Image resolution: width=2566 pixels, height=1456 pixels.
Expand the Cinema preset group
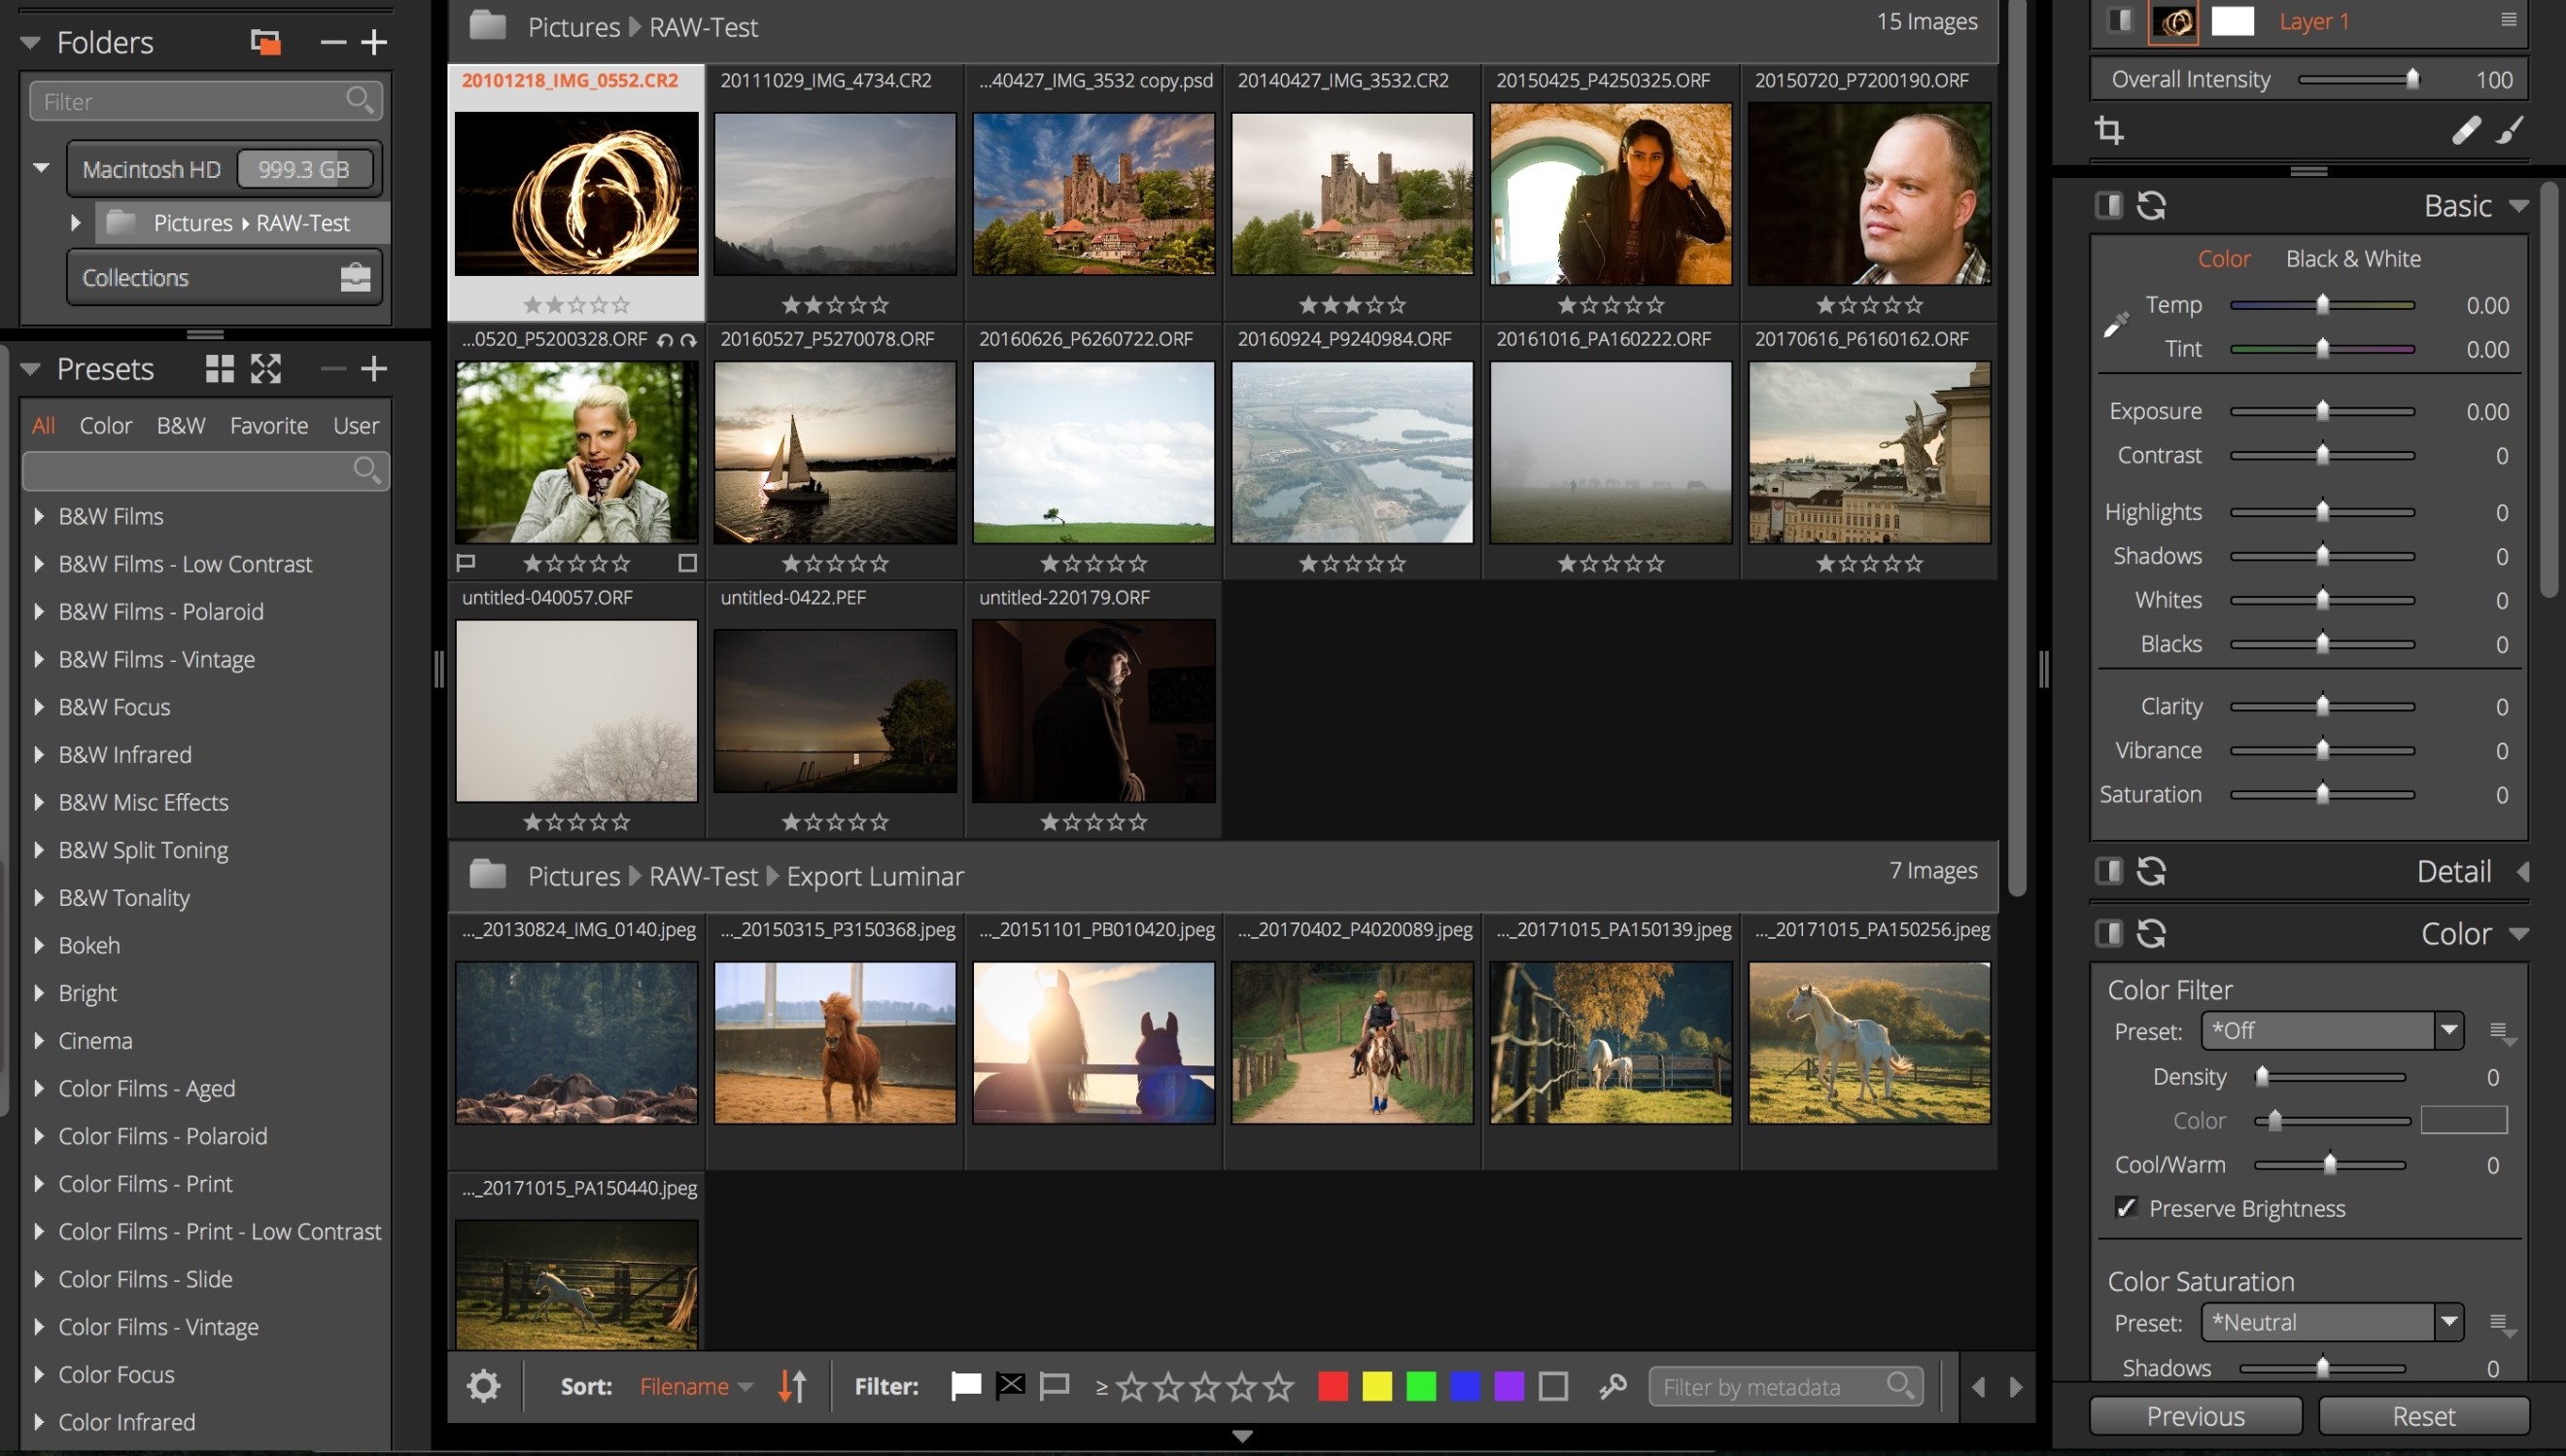pyautogui.click(x=39, y=1040)
